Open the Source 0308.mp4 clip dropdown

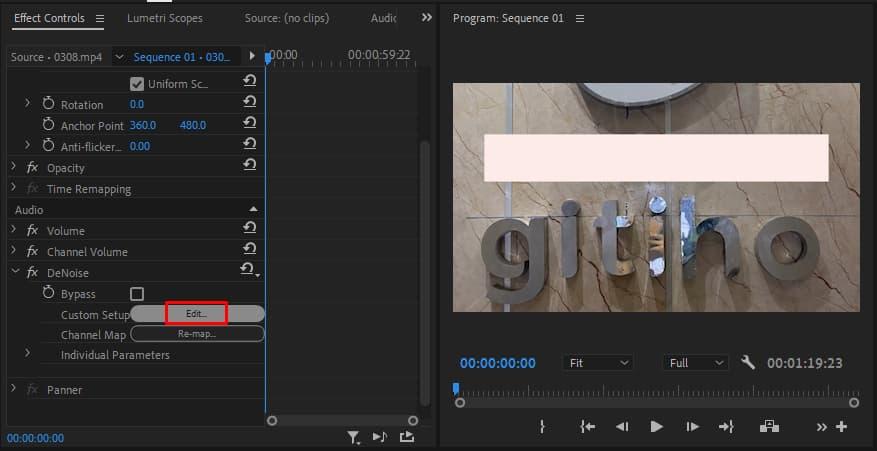pyautogui.click(x=119, y=57)
